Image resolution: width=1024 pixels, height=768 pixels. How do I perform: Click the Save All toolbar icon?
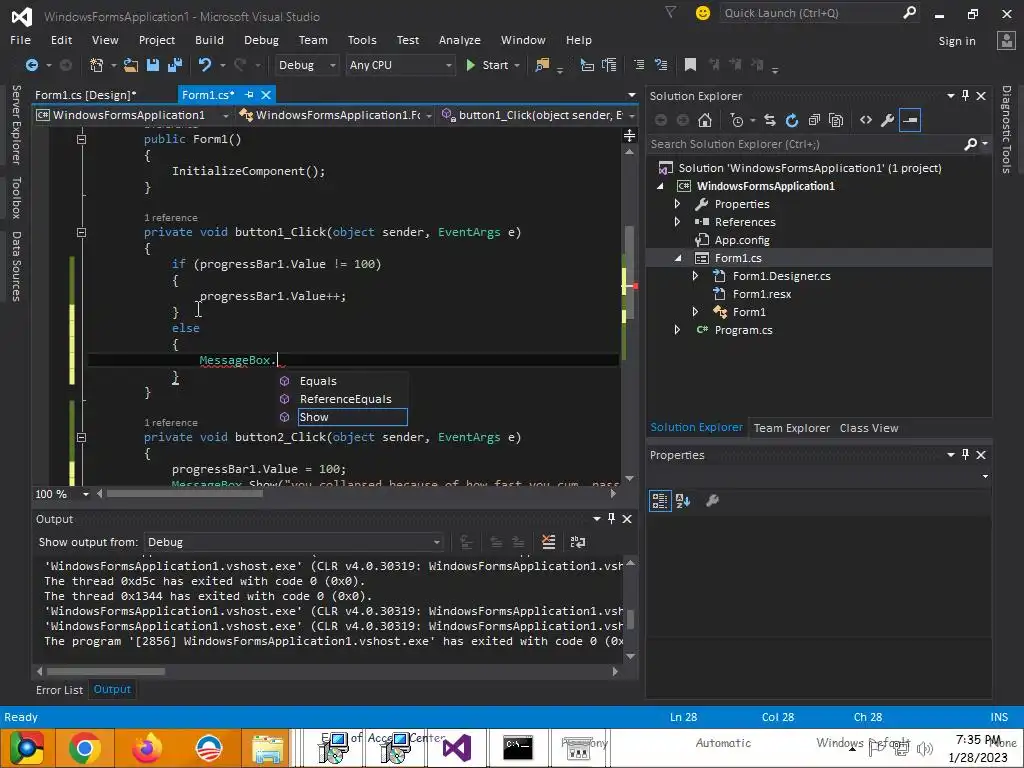(x=174, y=65)
